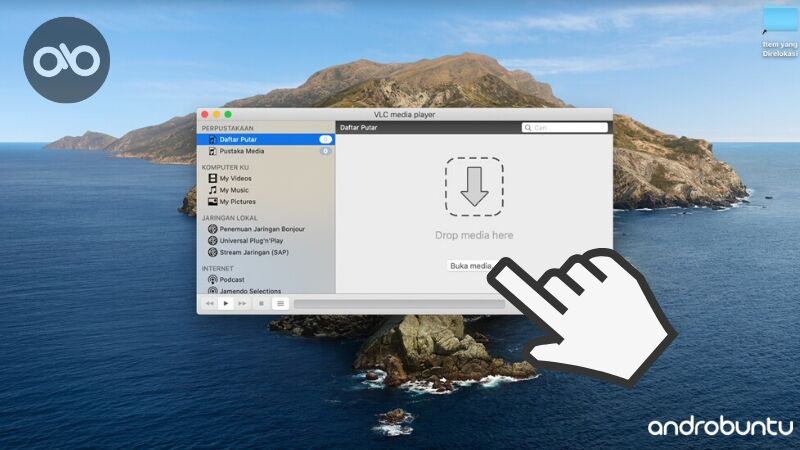Click the Daftar Putar item count badge
The height and width of the screenshot is (450, 800).
point(326,139)
